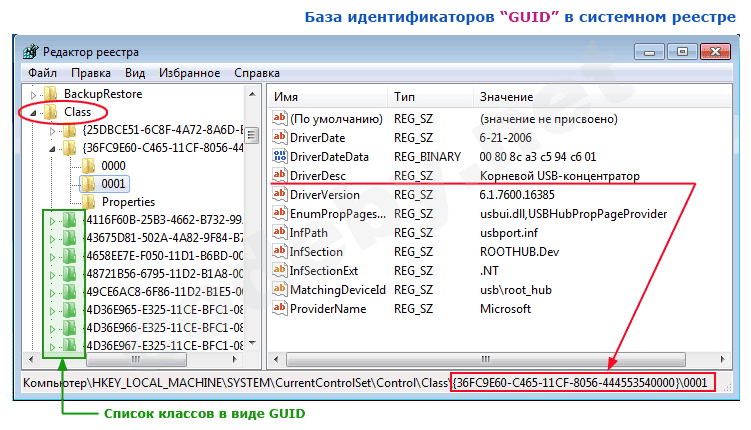
Task: Click string icon for EnumPropPages value
Action: pyautogui.click(x=280, y=213)
